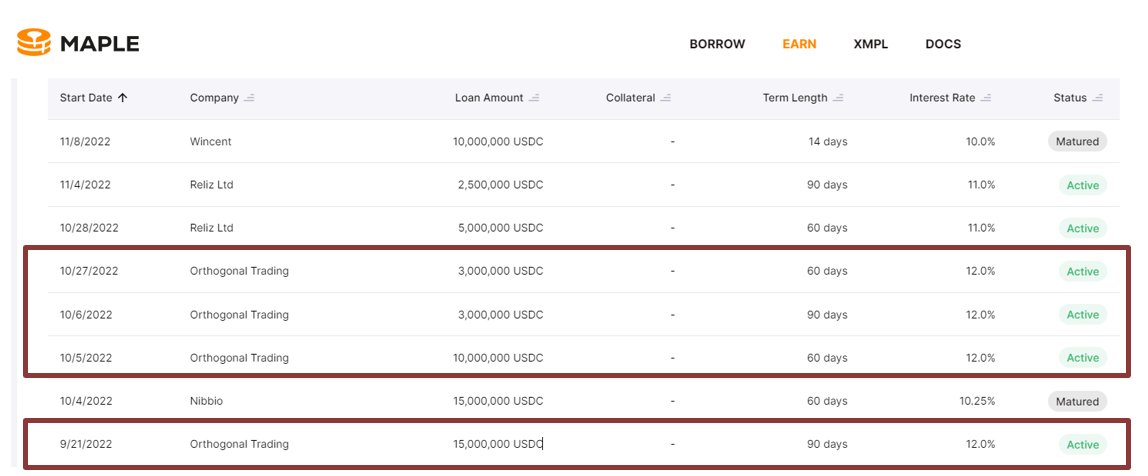Image resolution: width=1148 pixels, height=476 pixels.
Task: Sort by the Interest Rate header
Action: click(942, 97)
